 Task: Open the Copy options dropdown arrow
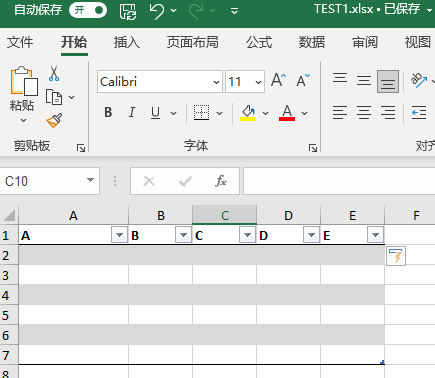point(71,97)
